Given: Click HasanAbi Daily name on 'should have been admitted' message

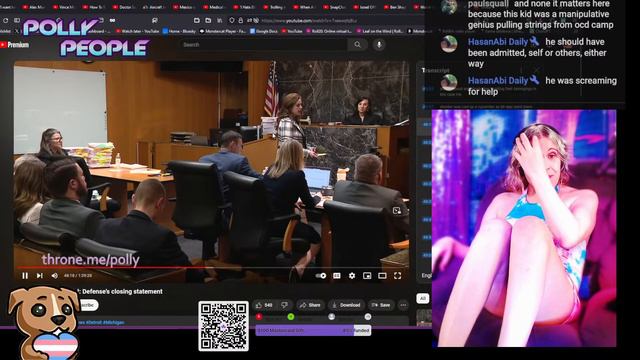Looking at the screenshot, I should pos(498,42).
